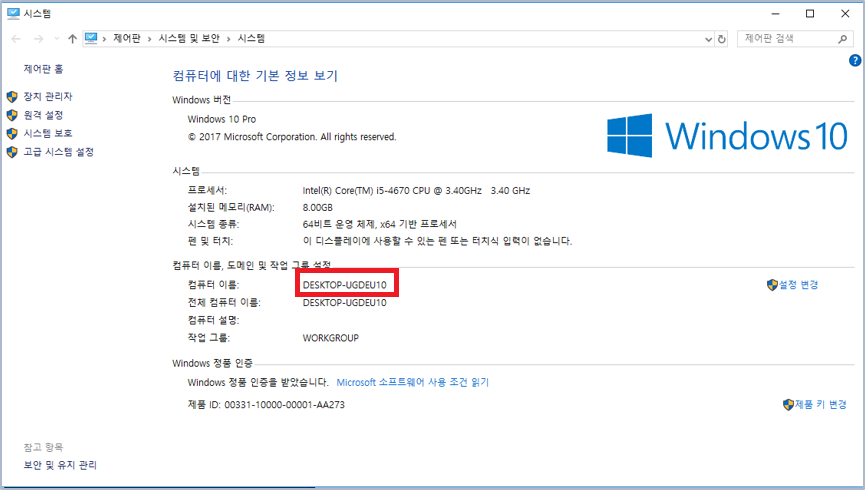865x490 pixels.
Task: Open address bar history dropdown
Action: coord(708,39)
